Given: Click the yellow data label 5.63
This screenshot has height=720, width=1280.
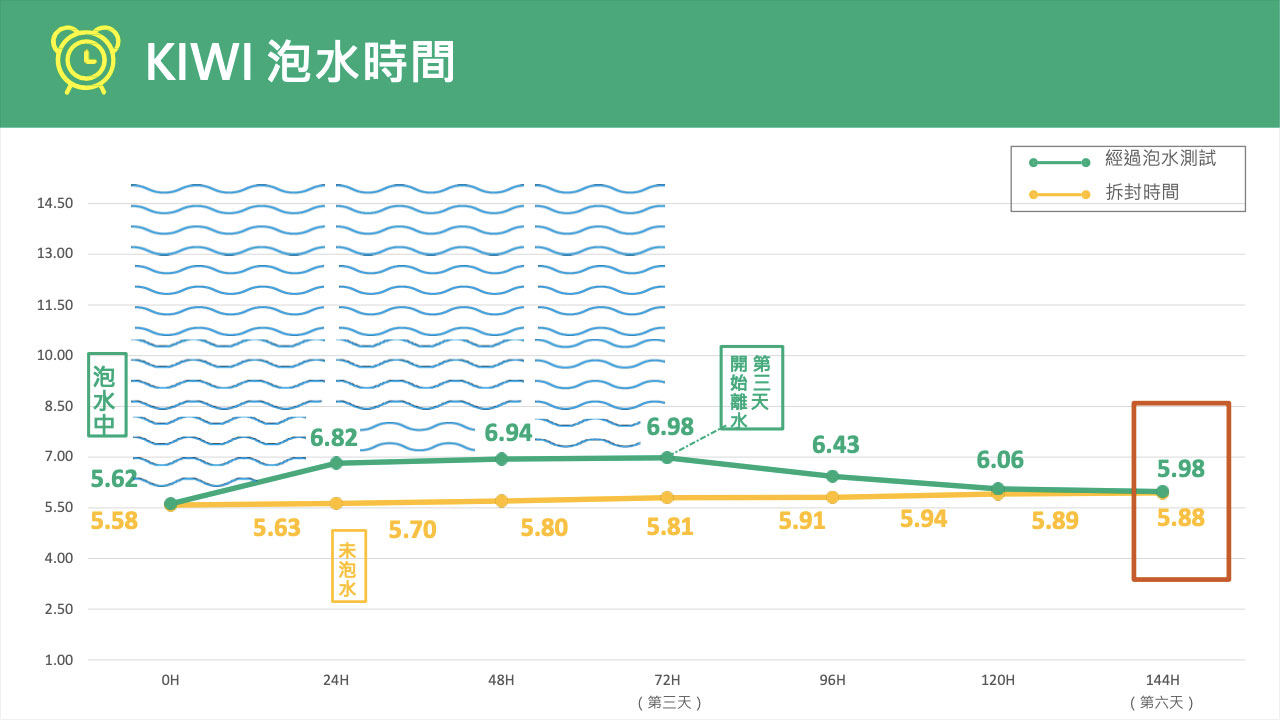Looking at the screenshot, I should [x=277, y=528].
